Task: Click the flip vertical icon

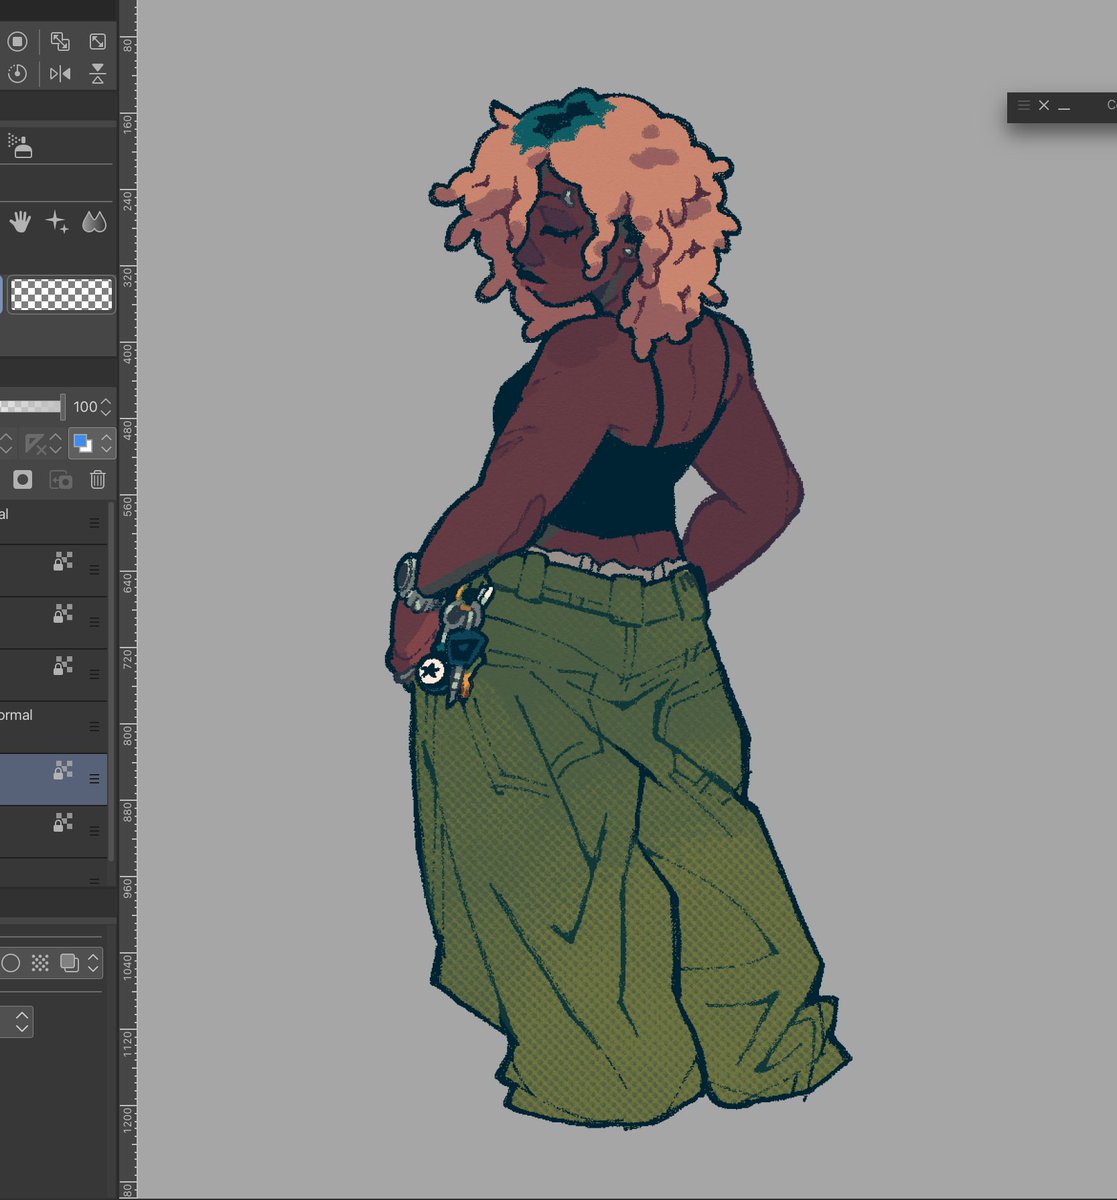Action: click(97, 74)
